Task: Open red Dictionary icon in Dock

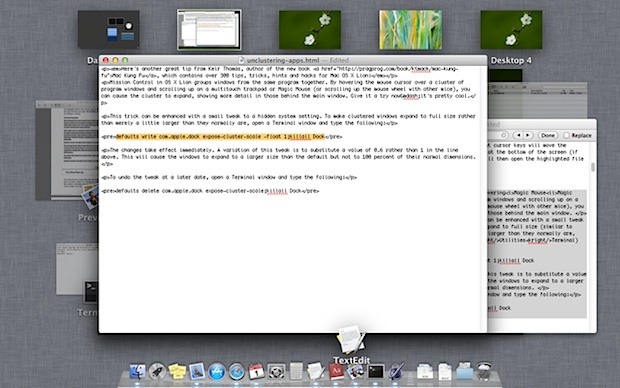Action: click(336, 371)
